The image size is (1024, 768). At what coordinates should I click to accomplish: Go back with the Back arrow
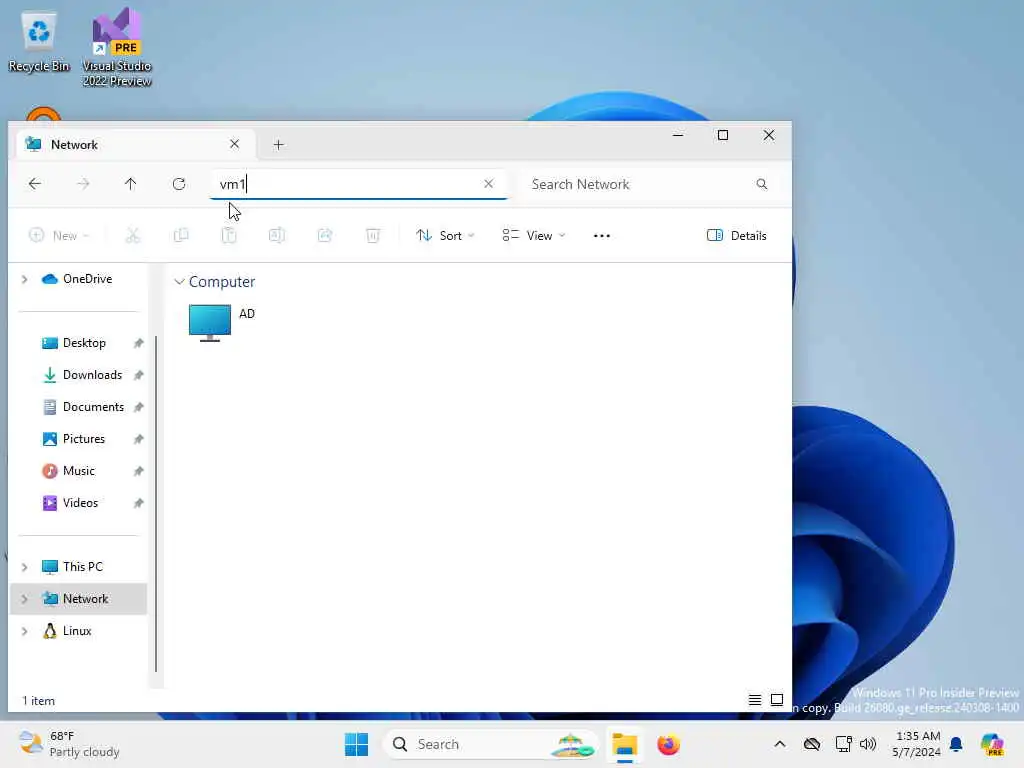point(35,184)
